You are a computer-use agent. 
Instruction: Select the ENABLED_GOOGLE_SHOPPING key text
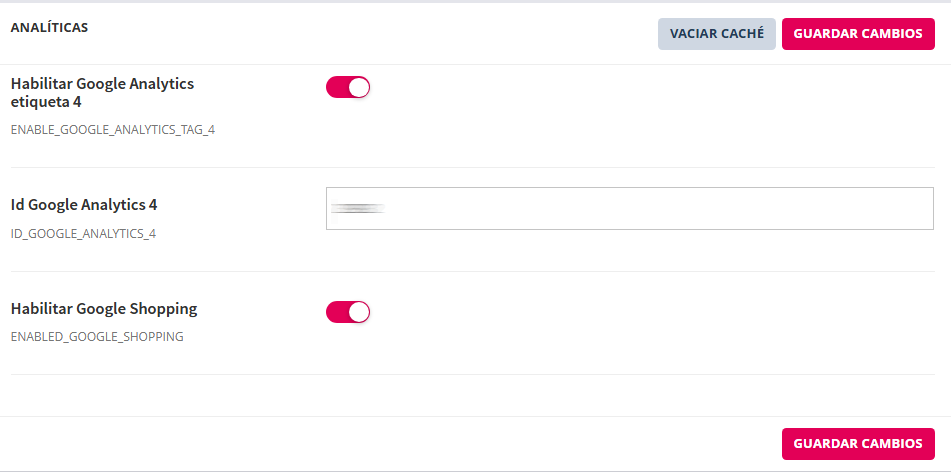click(97, 337)
